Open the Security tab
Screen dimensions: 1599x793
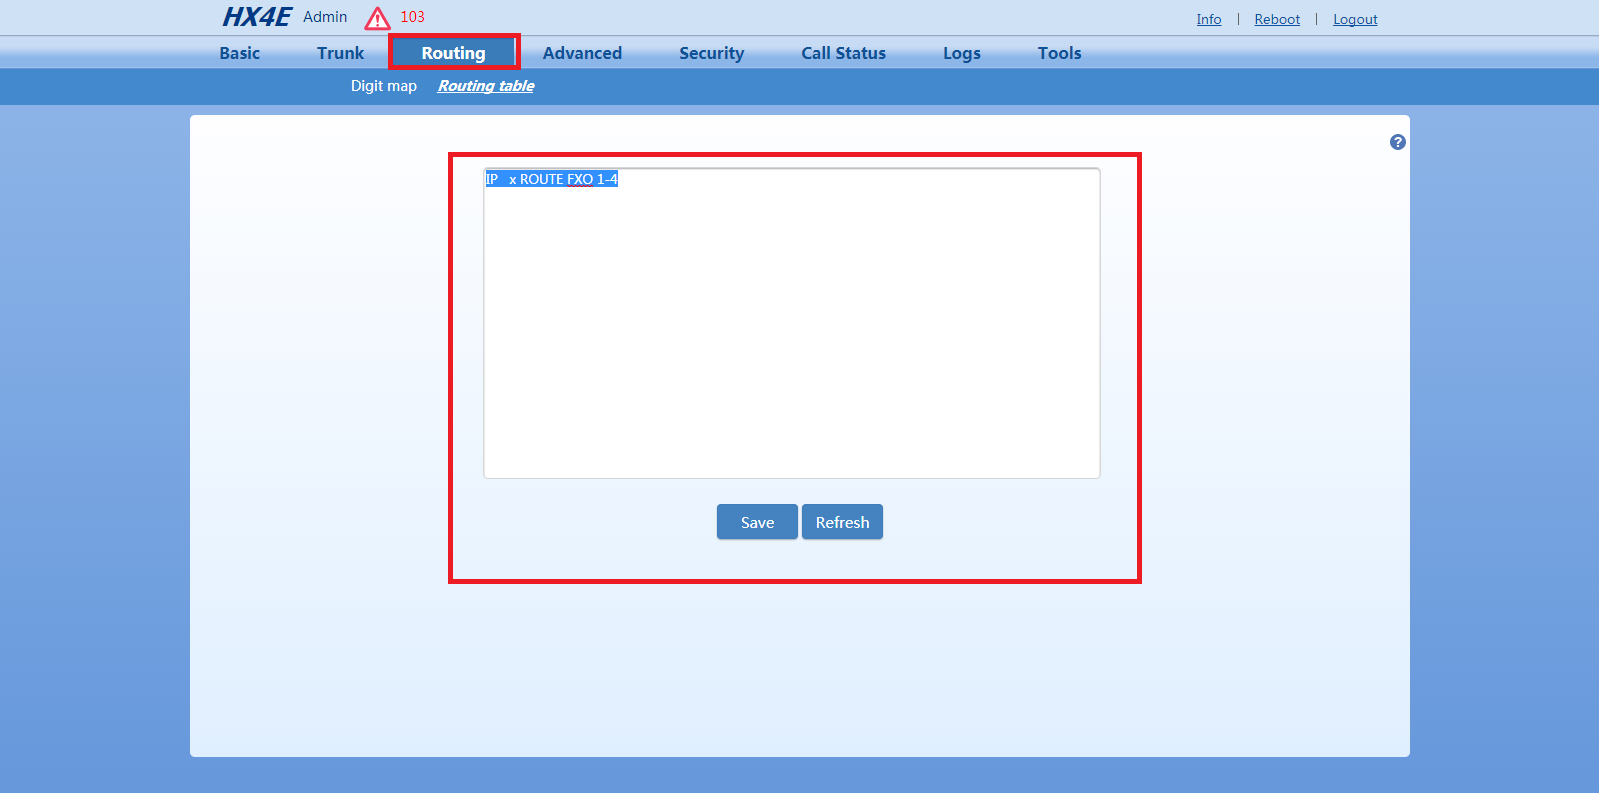click(x=711, y=53)
